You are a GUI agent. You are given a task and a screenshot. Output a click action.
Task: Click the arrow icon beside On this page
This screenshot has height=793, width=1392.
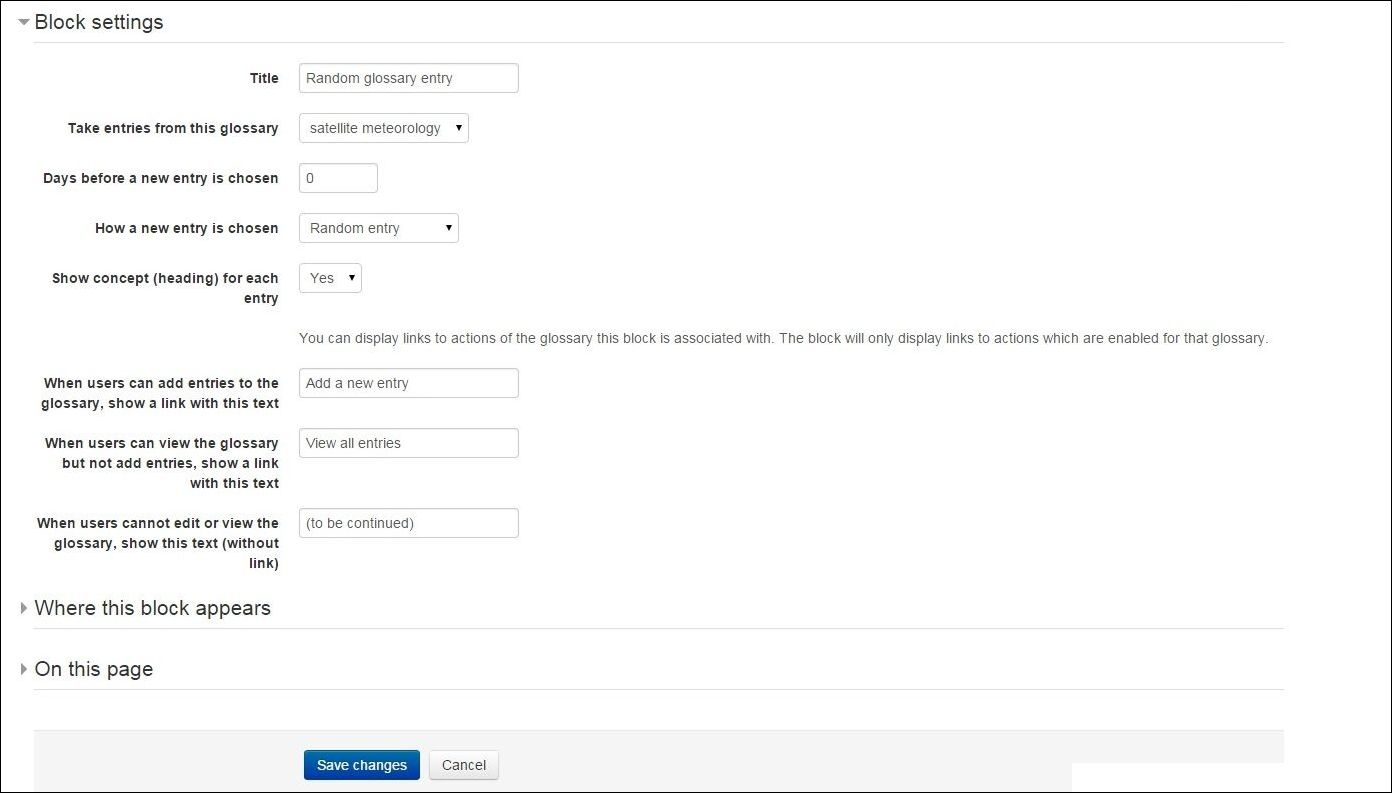click(24, 669)
